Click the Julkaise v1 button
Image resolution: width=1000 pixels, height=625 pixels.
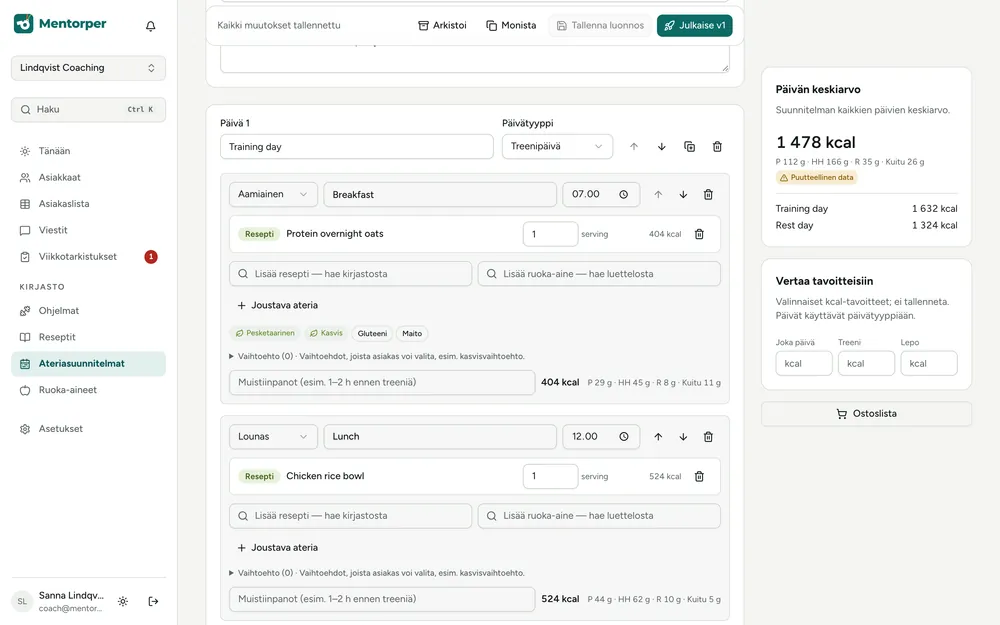click(x=695, y=26)
